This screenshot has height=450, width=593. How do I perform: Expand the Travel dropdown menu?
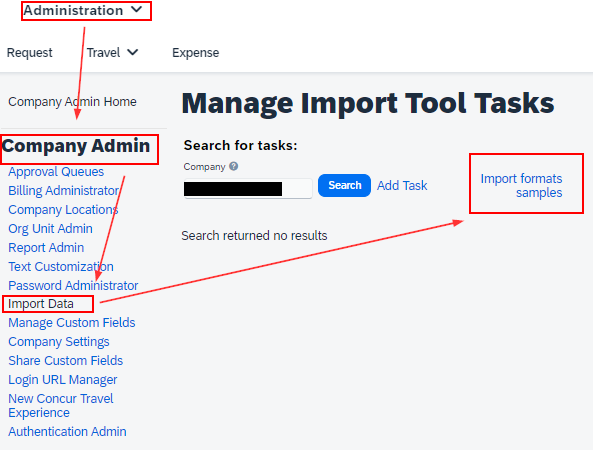[x=112, y=53]
